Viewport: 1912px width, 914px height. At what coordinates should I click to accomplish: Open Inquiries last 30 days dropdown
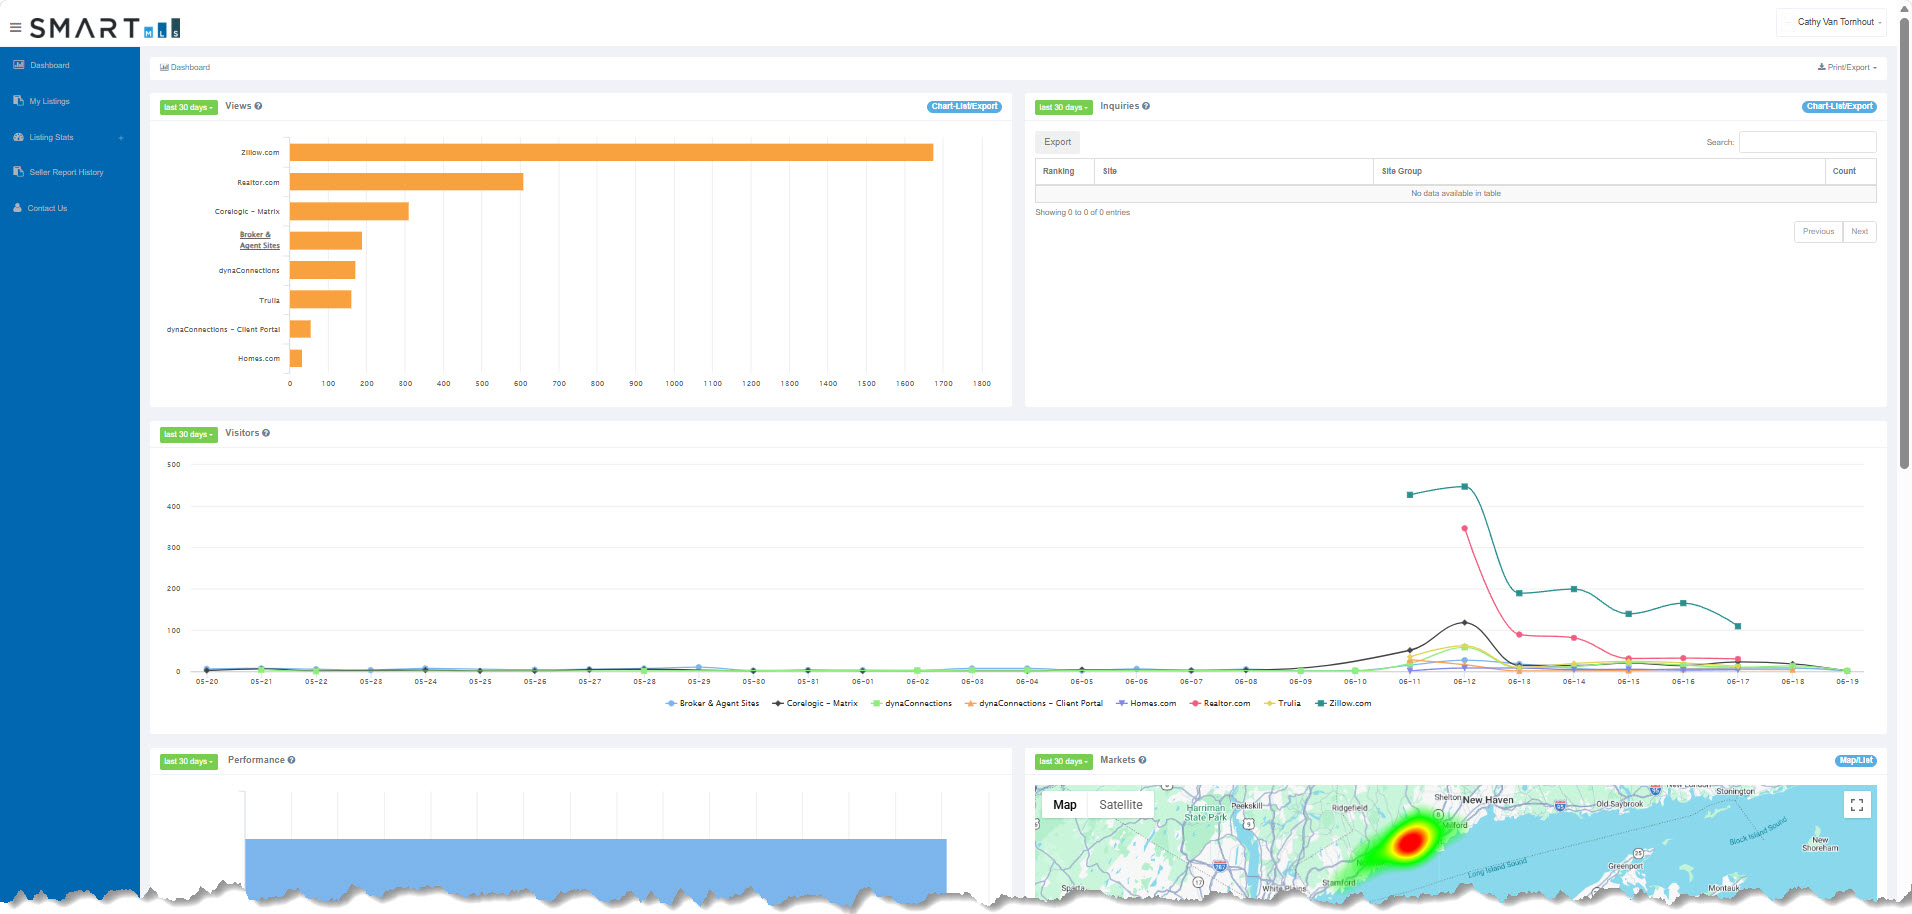tap(1064, 107)
